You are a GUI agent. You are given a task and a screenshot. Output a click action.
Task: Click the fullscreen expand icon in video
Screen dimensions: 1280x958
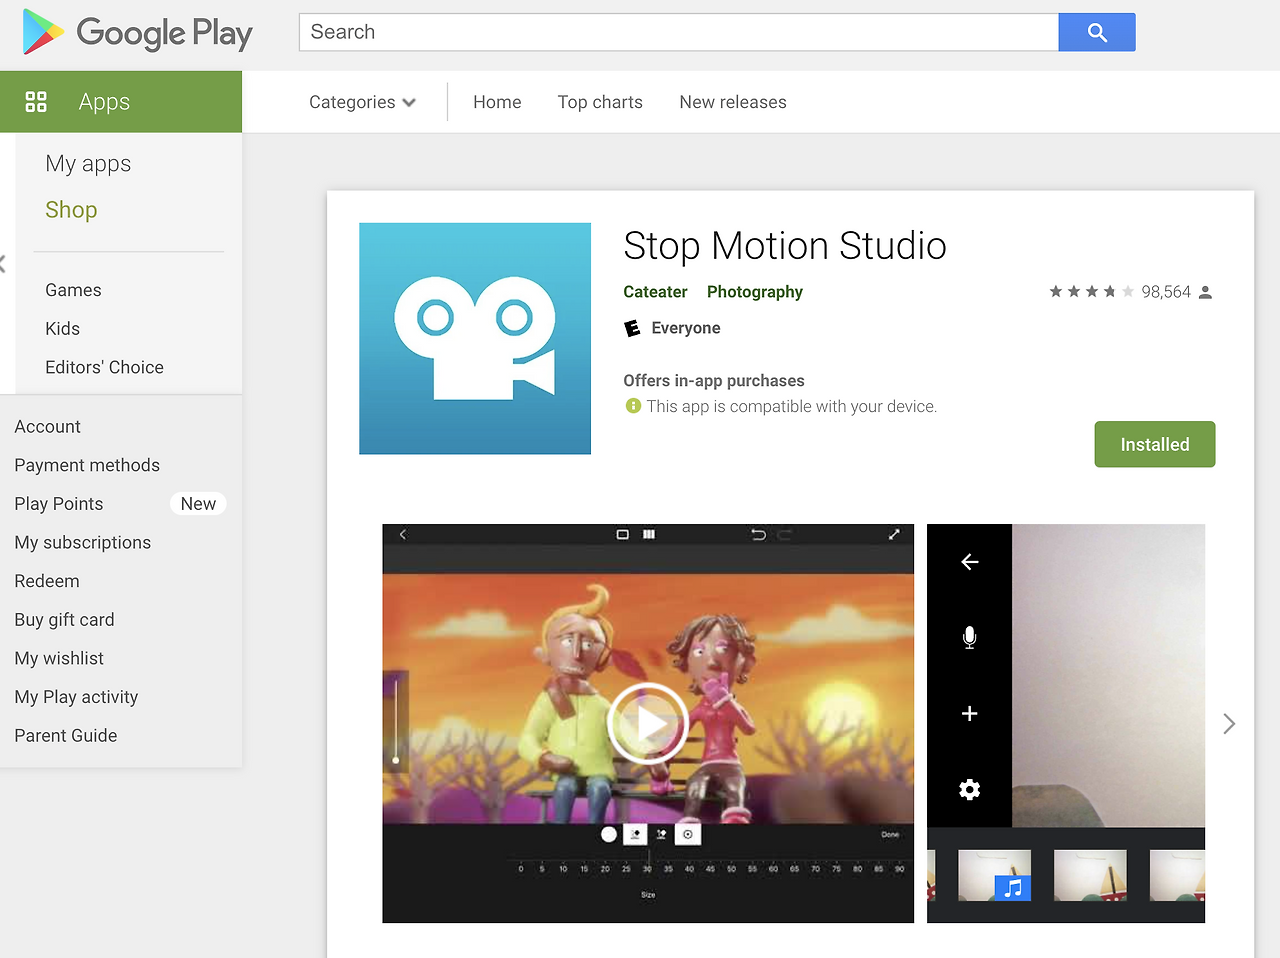point(894,535)
